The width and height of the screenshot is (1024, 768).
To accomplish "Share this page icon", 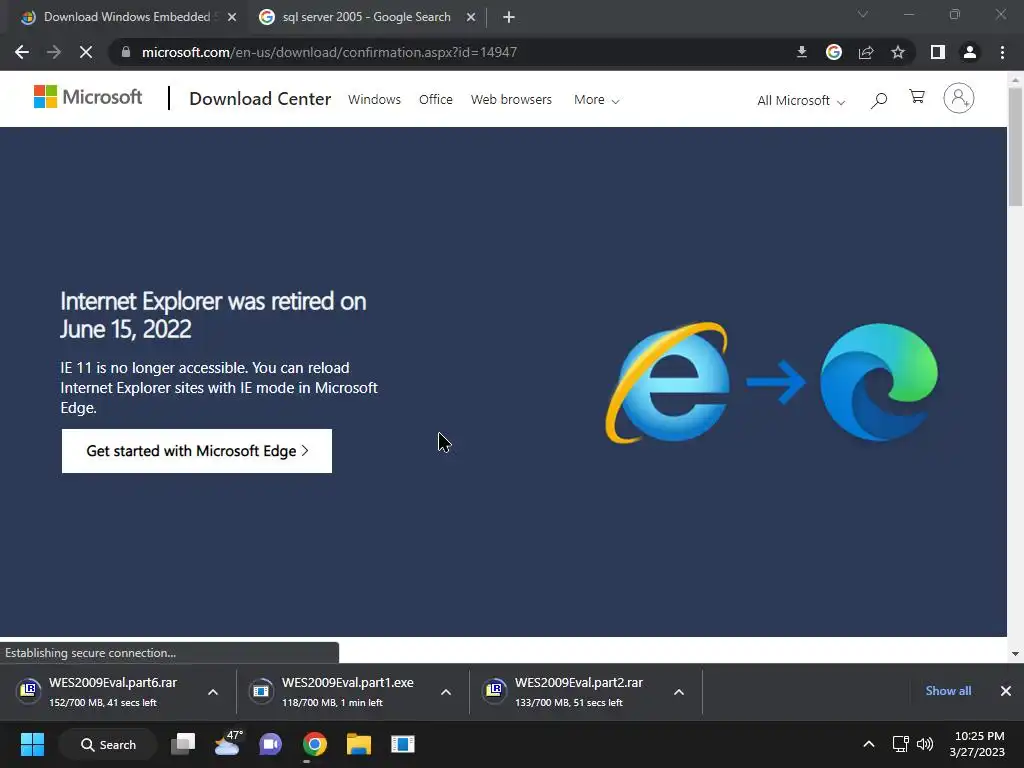I will coord(866,52).
